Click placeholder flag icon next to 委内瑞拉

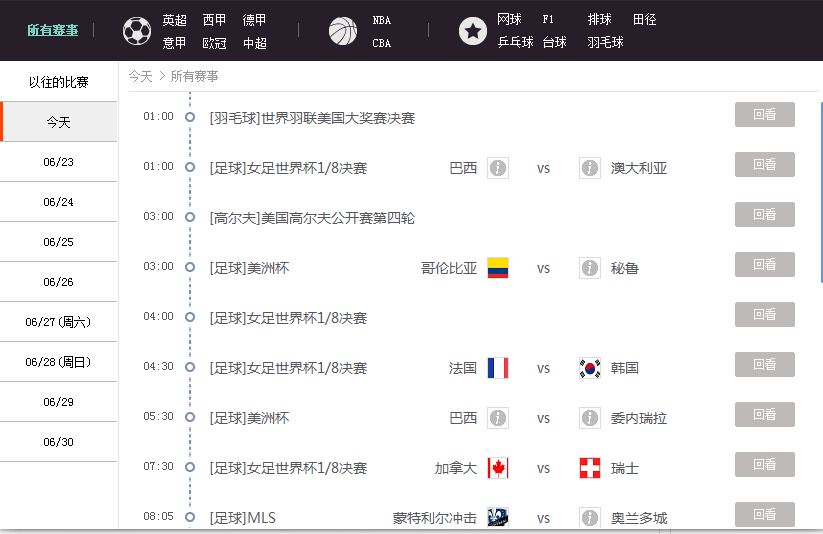coord(590,418)
